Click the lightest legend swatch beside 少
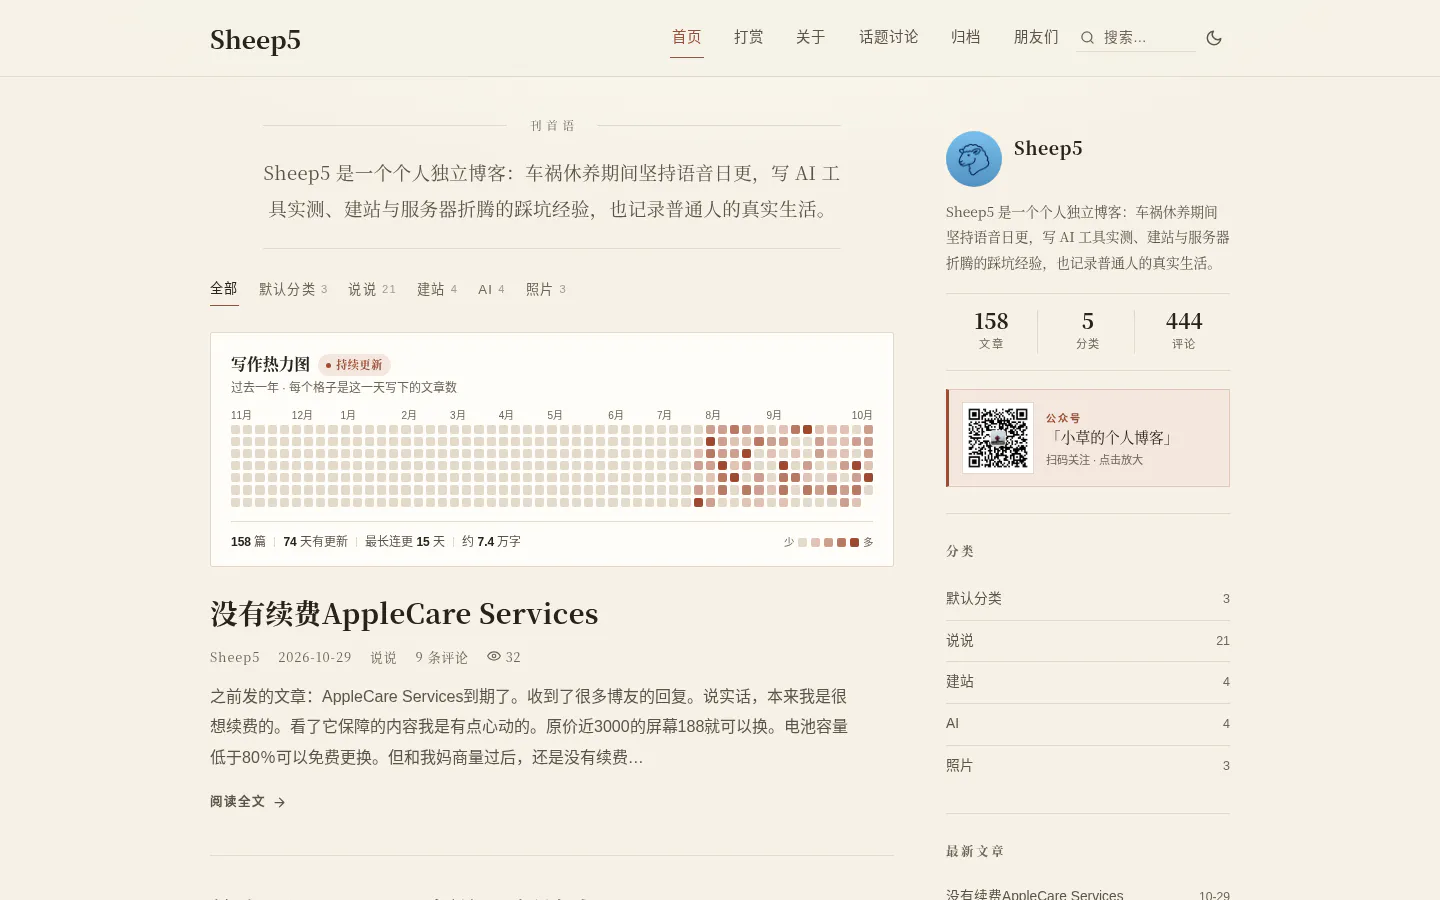The image size is (1440, 900). point(802,543)
